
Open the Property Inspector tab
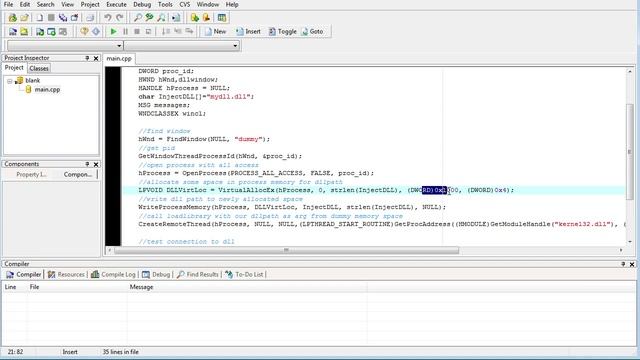[31, 174]
